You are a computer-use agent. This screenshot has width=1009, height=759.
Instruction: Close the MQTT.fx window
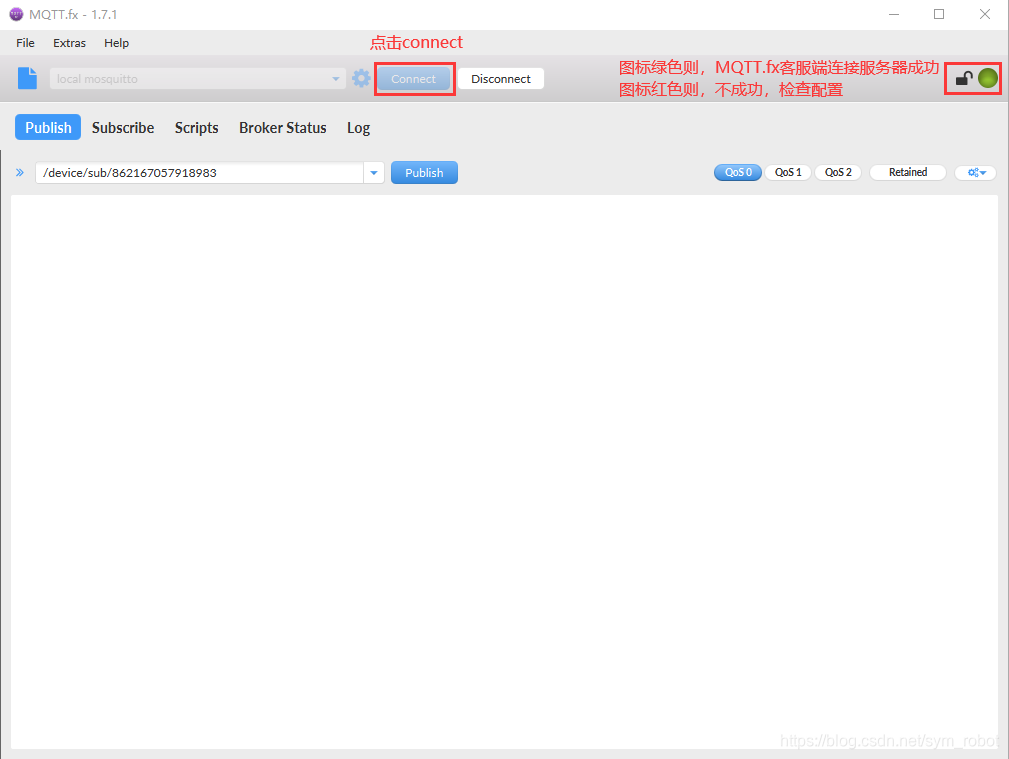(985, 14)
